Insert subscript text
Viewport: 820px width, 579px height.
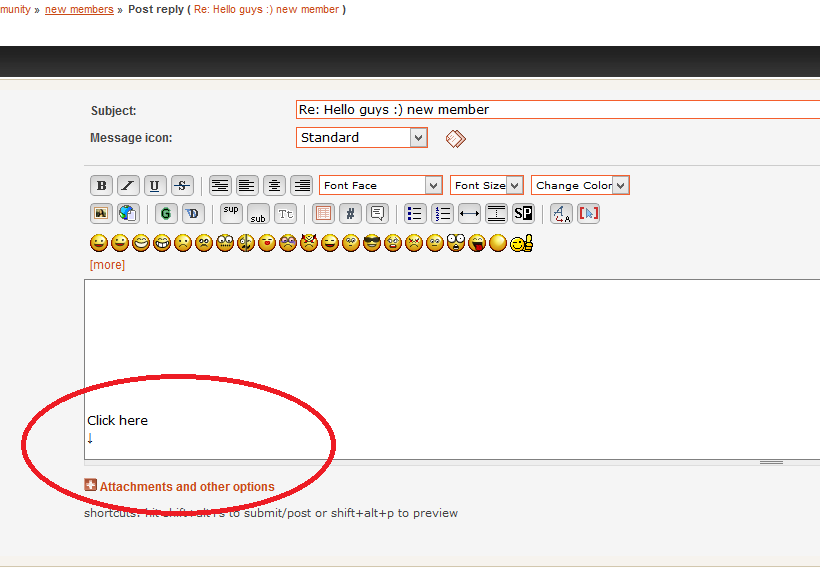(258, 214)
